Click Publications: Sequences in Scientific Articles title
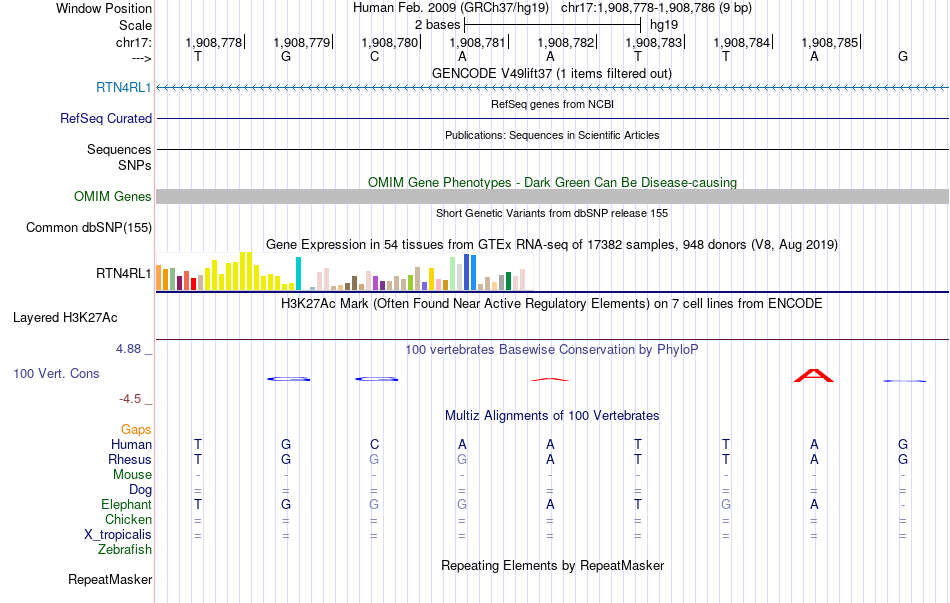 552,135
